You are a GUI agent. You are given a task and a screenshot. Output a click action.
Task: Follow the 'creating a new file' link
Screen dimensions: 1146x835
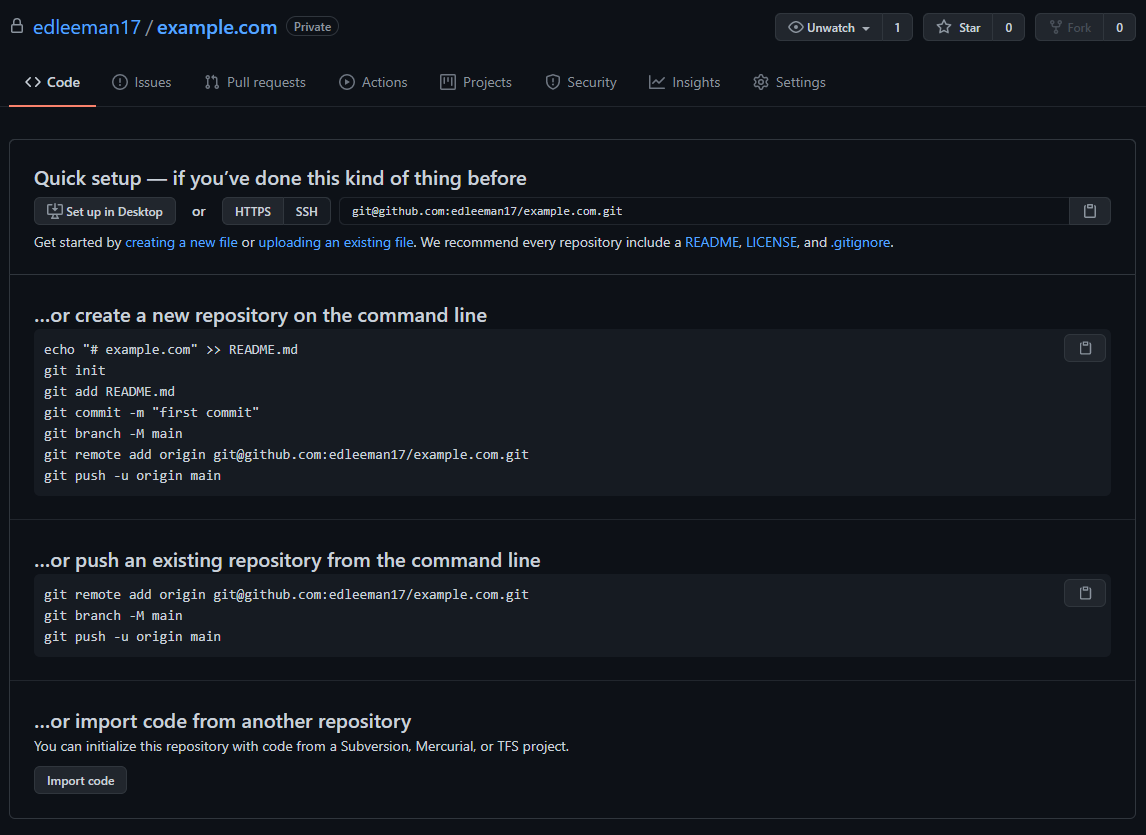(x=181, y=242)
